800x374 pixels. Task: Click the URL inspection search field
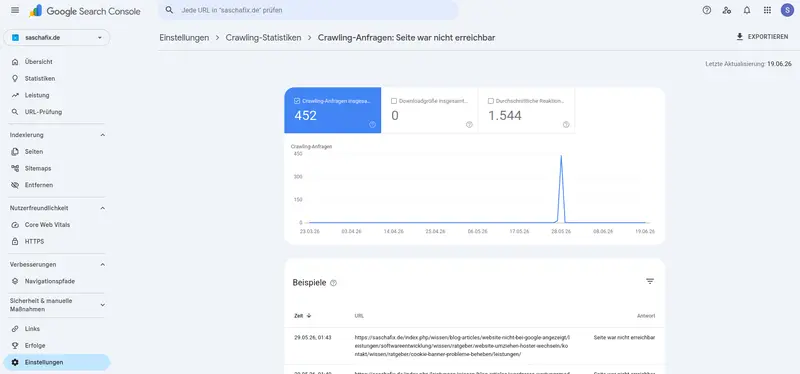click(308, 10)
